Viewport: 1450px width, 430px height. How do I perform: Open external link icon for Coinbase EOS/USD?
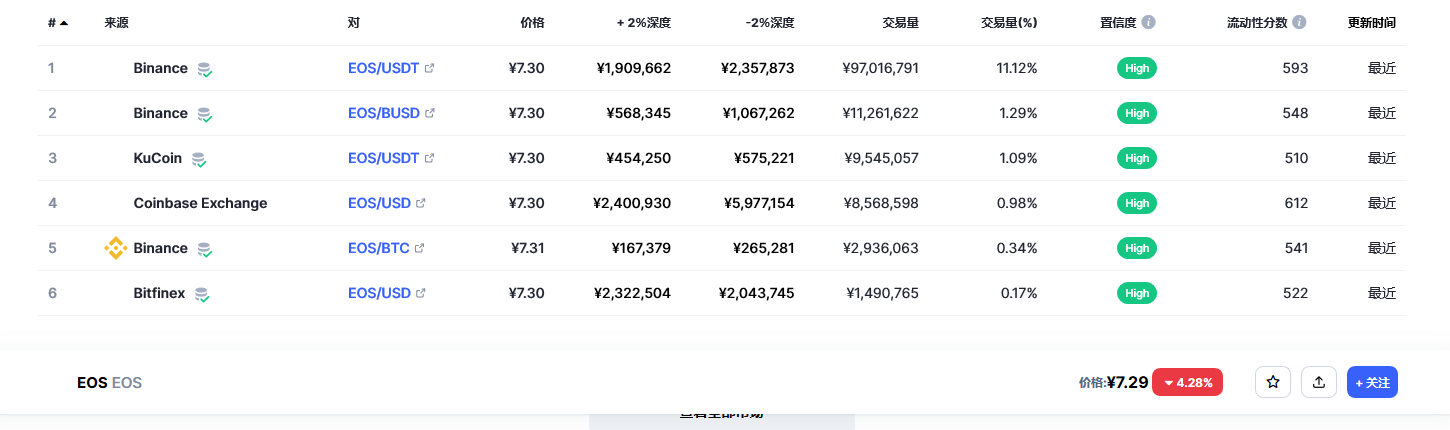coord(421,204)
